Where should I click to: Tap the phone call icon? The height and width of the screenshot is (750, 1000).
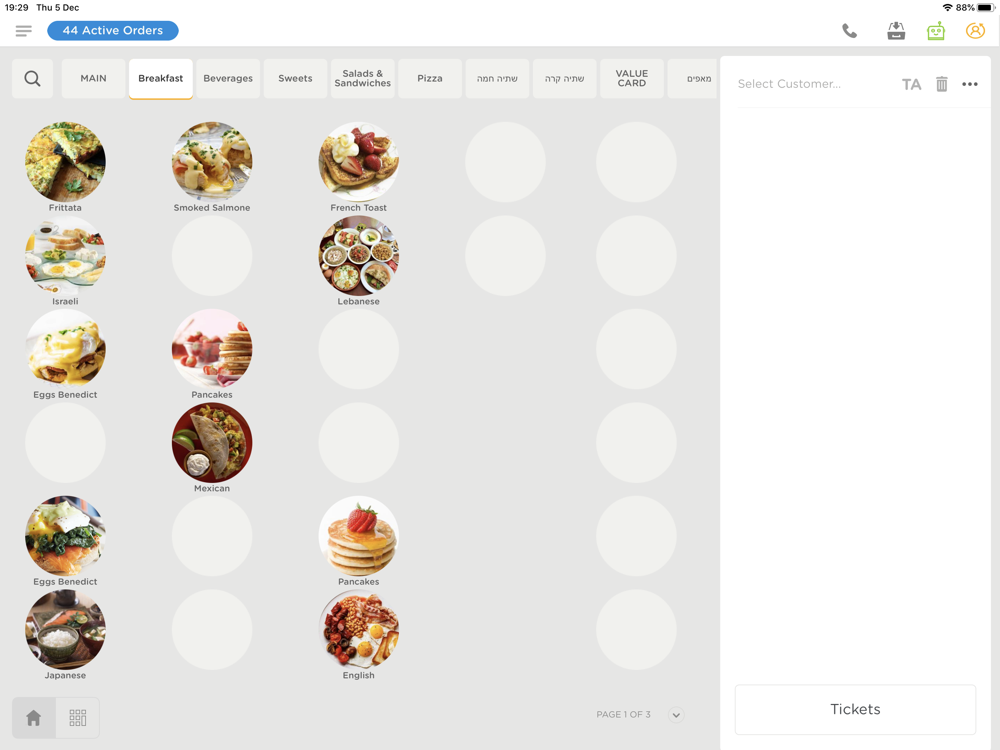click(x=849, y=31)
